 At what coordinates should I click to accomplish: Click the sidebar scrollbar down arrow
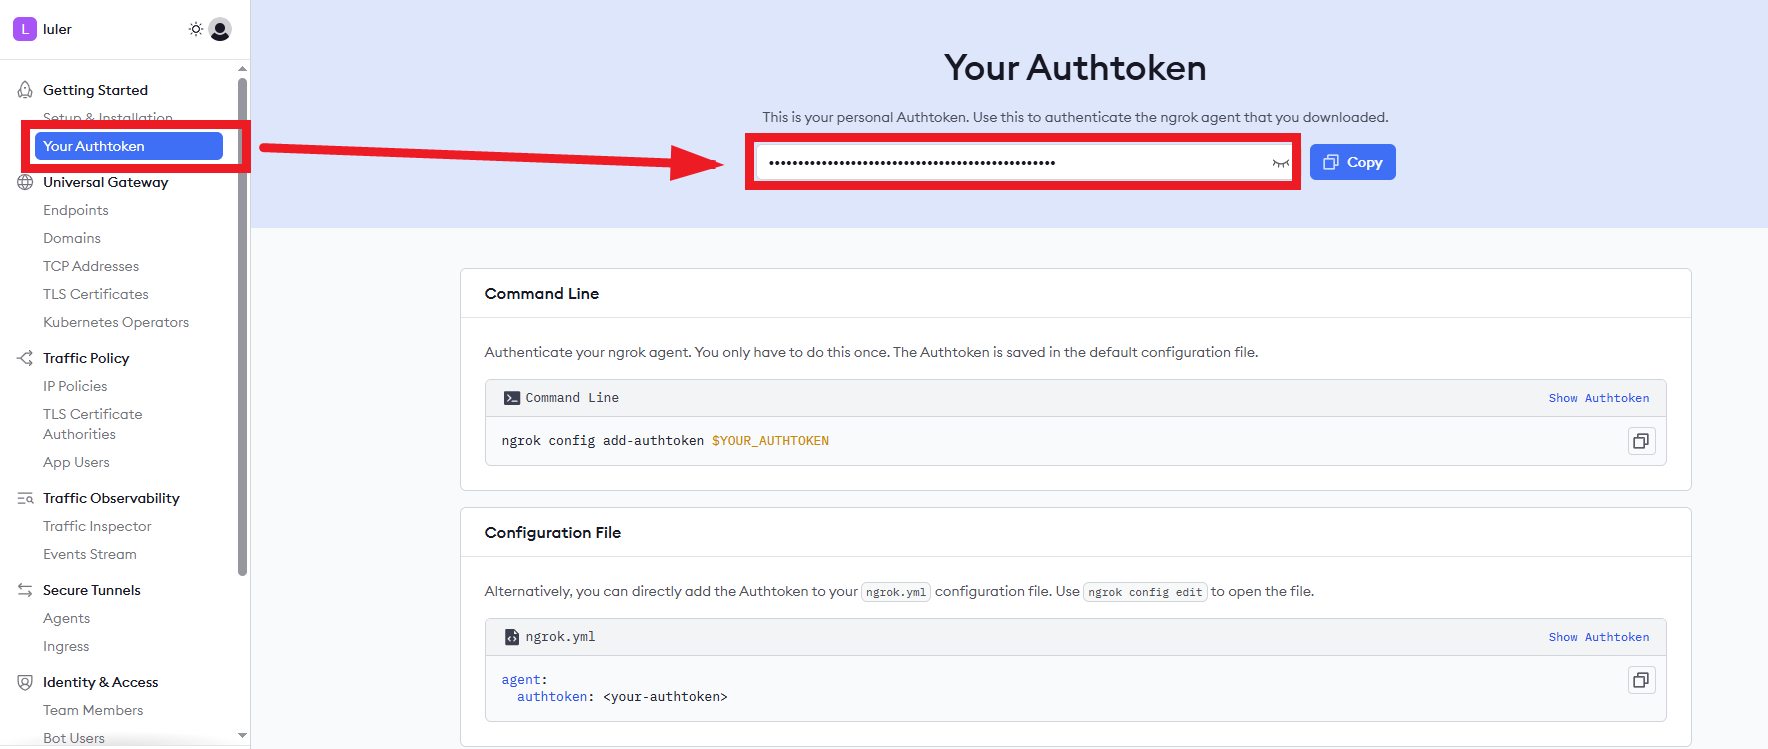[x=242, y=735]
